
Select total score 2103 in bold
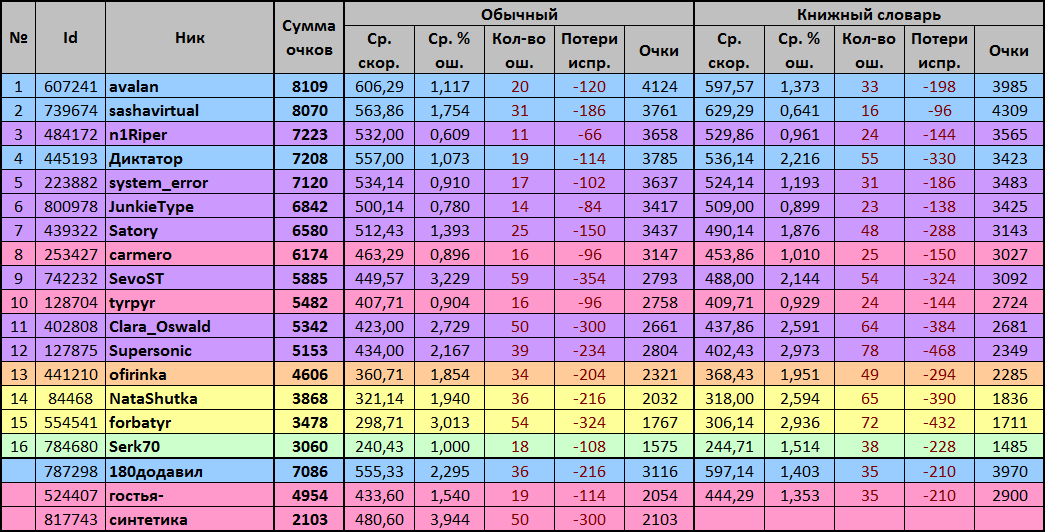(x=310, y=520)
